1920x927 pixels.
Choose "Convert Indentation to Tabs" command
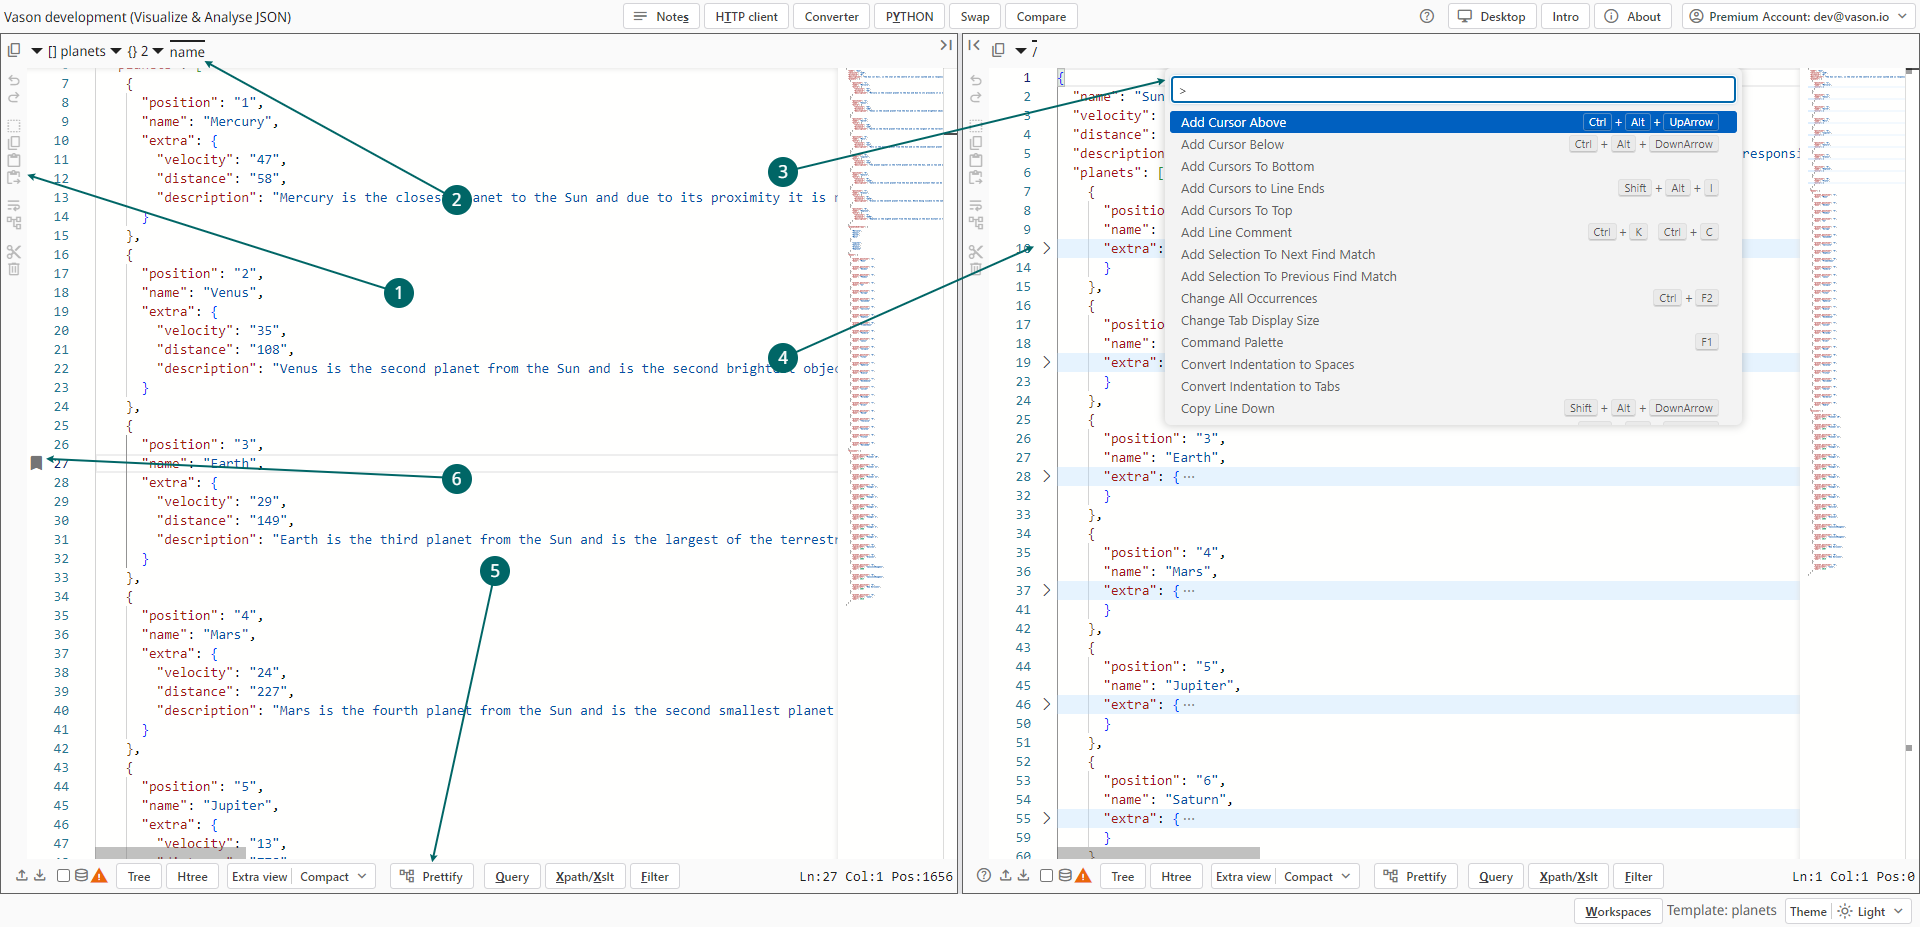pyautogui.click(x=1260, y=387)
